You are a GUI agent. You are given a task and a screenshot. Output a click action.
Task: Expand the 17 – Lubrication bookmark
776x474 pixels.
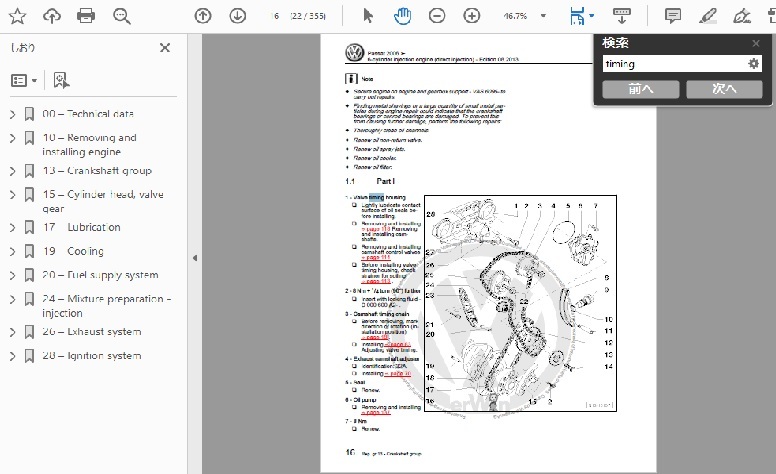12,228
